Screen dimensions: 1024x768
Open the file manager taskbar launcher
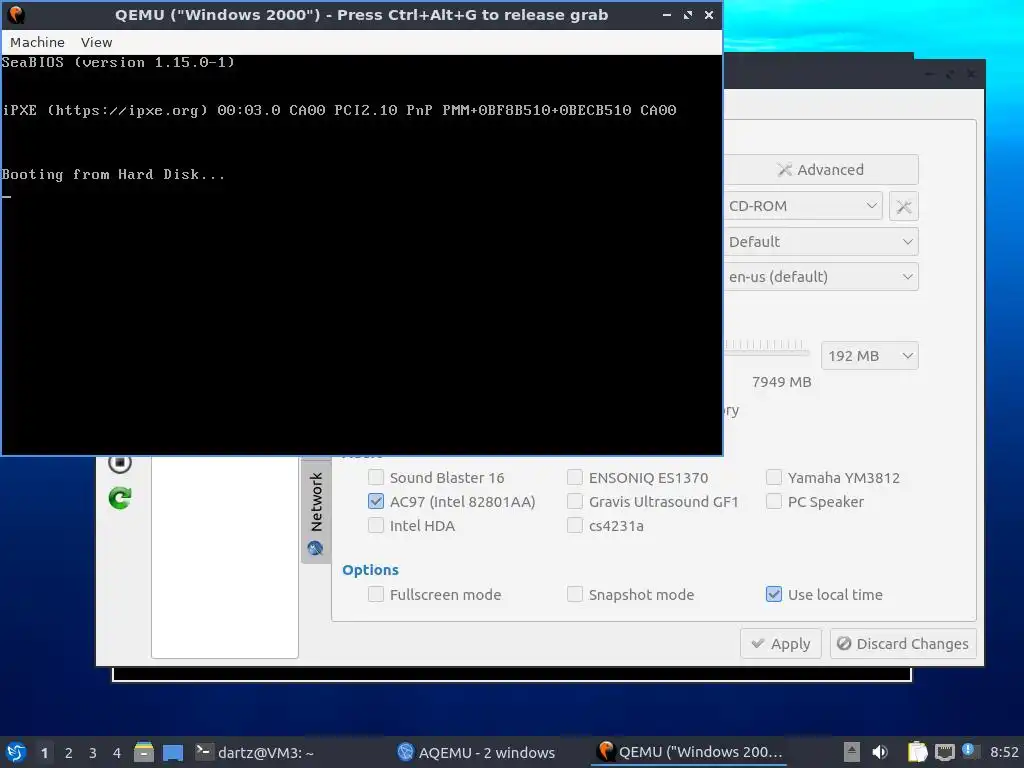pos(144,752)
